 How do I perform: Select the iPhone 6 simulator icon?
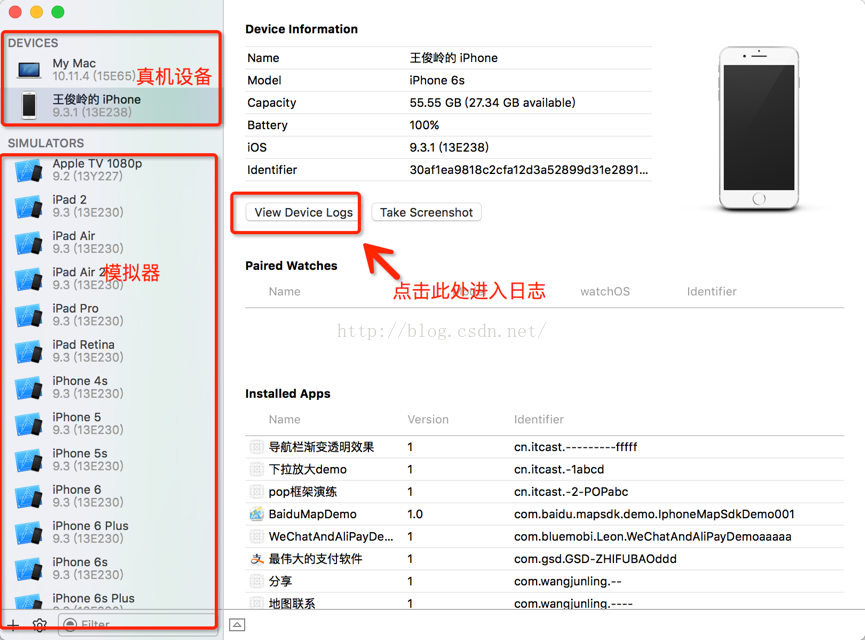point(29,497)
